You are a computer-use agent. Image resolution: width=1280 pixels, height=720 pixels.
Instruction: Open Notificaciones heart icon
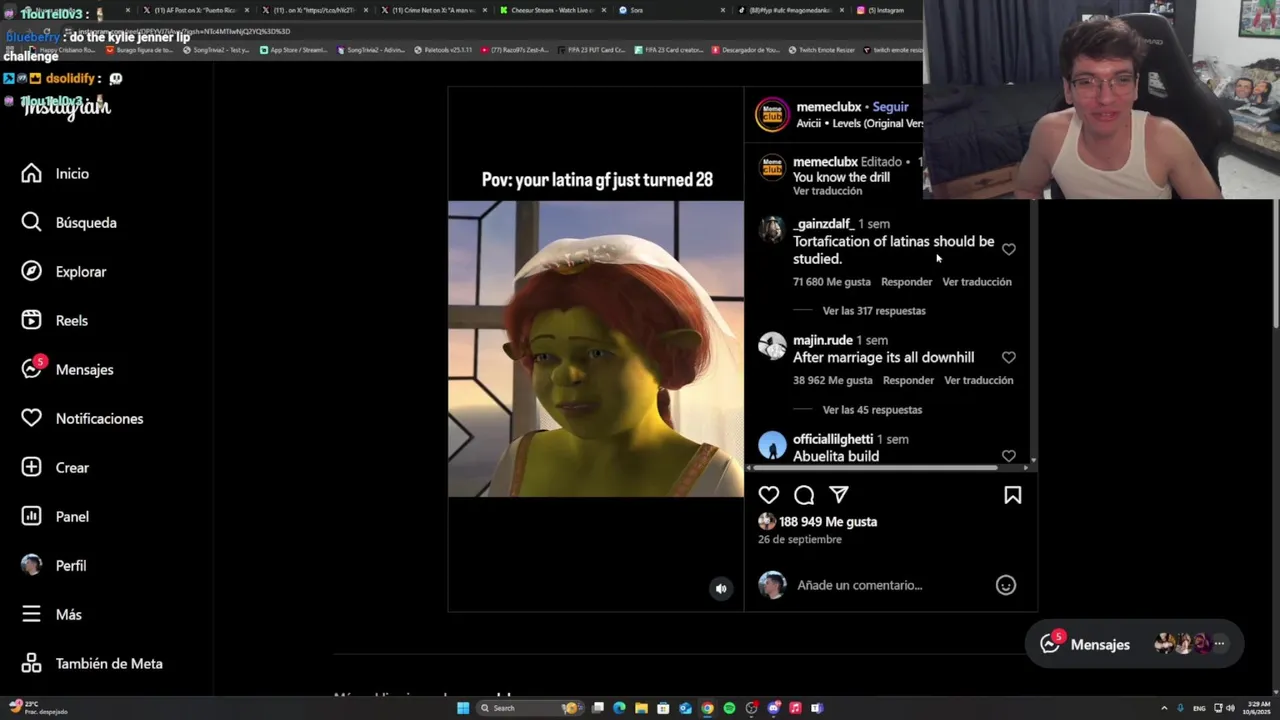32,419
